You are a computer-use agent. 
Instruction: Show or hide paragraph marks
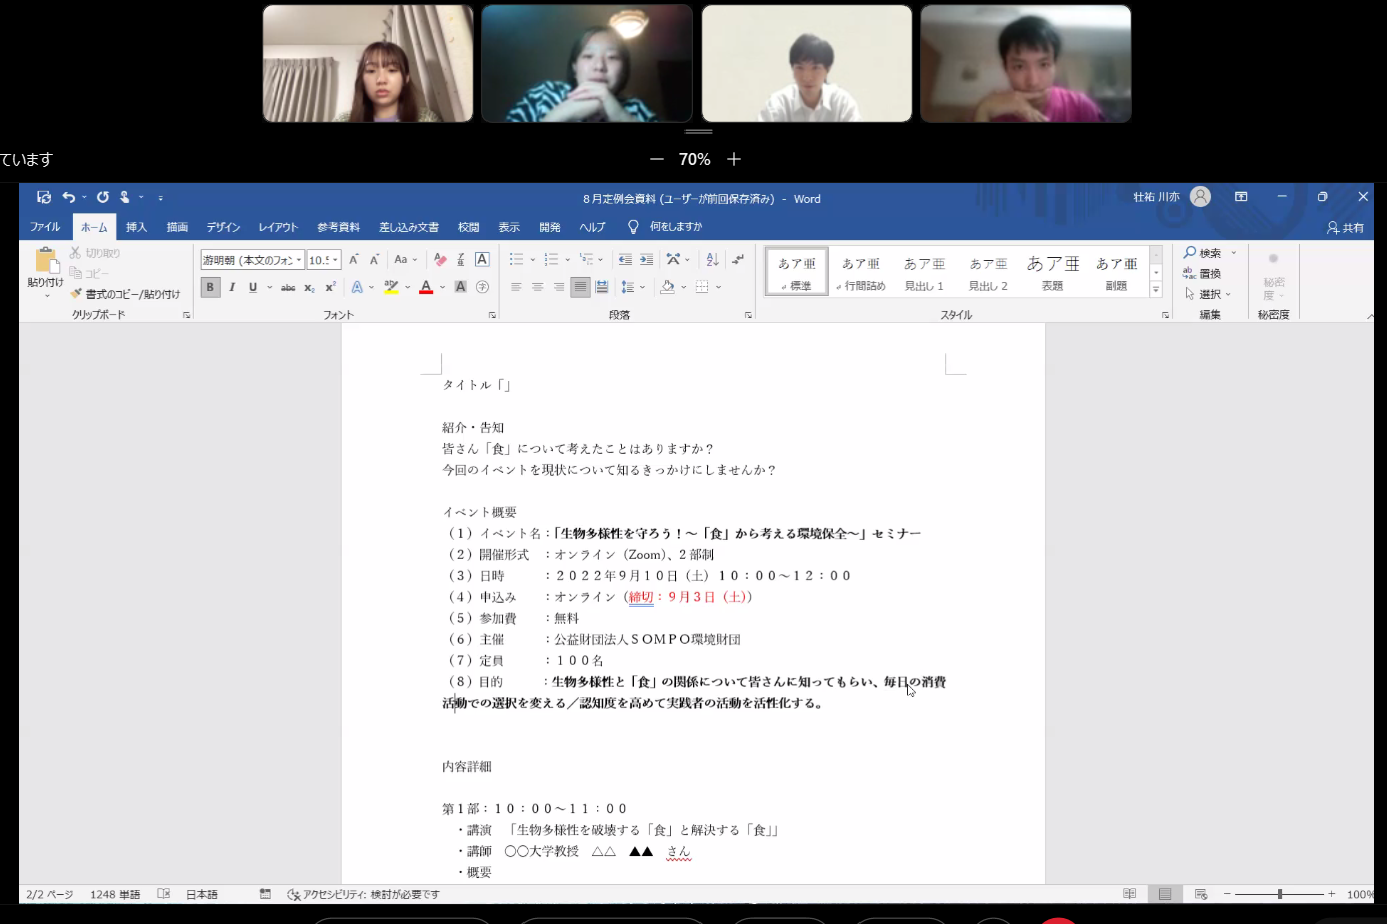(x=738, y=260)
